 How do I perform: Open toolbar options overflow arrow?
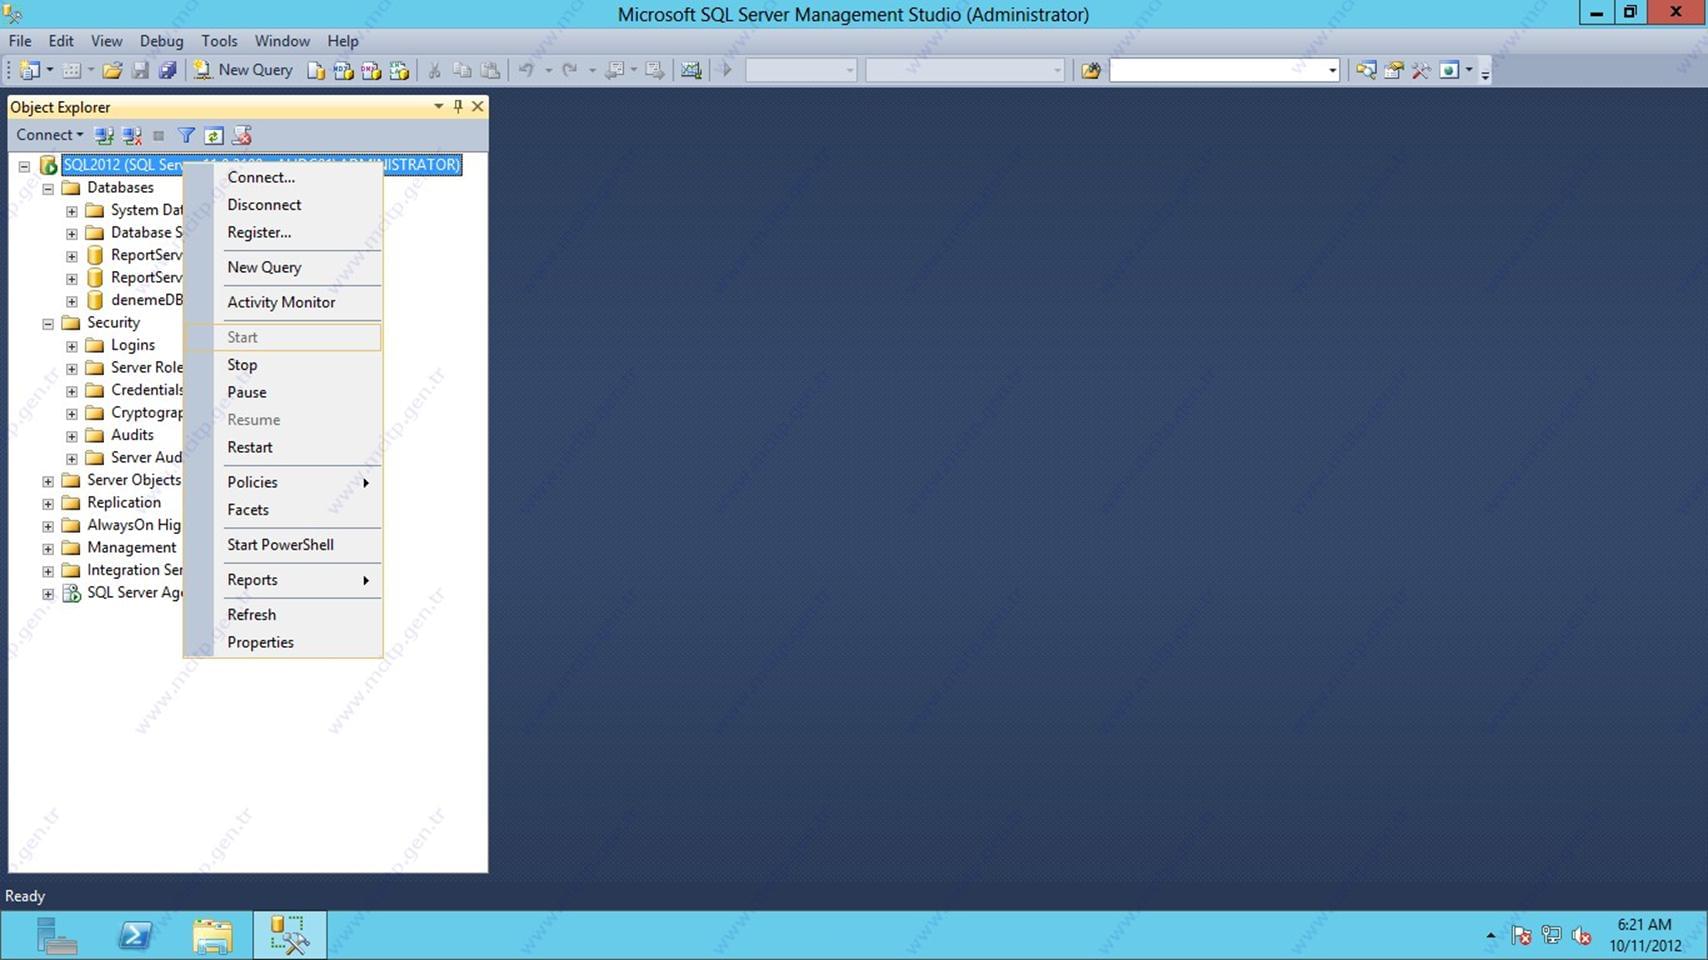tap(1485, 72)
